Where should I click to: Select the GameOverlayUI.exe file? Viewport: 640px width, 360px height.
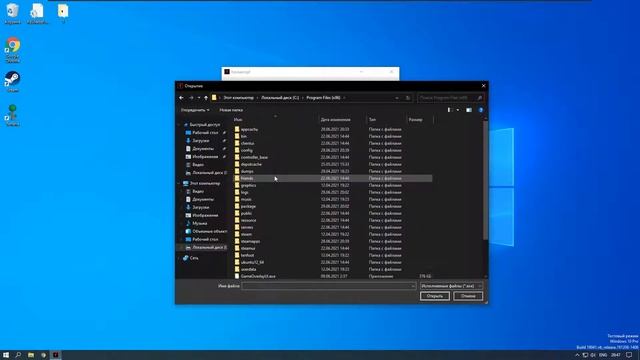click(258, 276)
